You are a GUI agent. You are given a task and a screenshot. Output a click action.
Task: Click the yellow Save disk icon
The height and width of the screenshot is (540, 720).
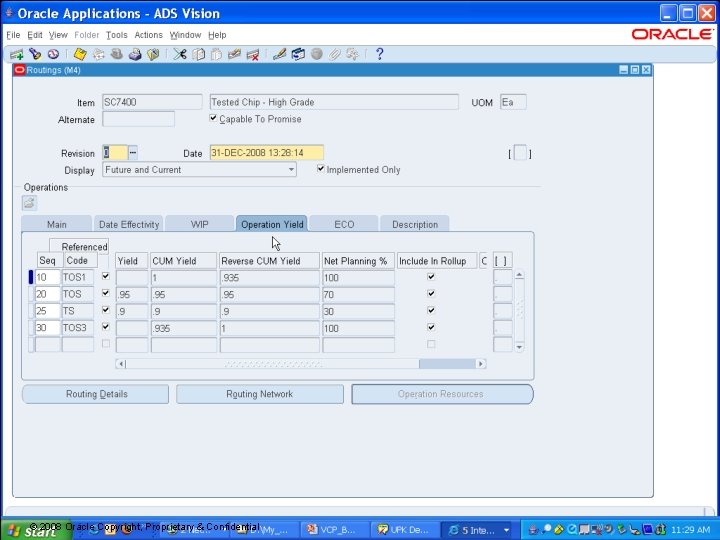pyautogui.click(x=80, y=54)
